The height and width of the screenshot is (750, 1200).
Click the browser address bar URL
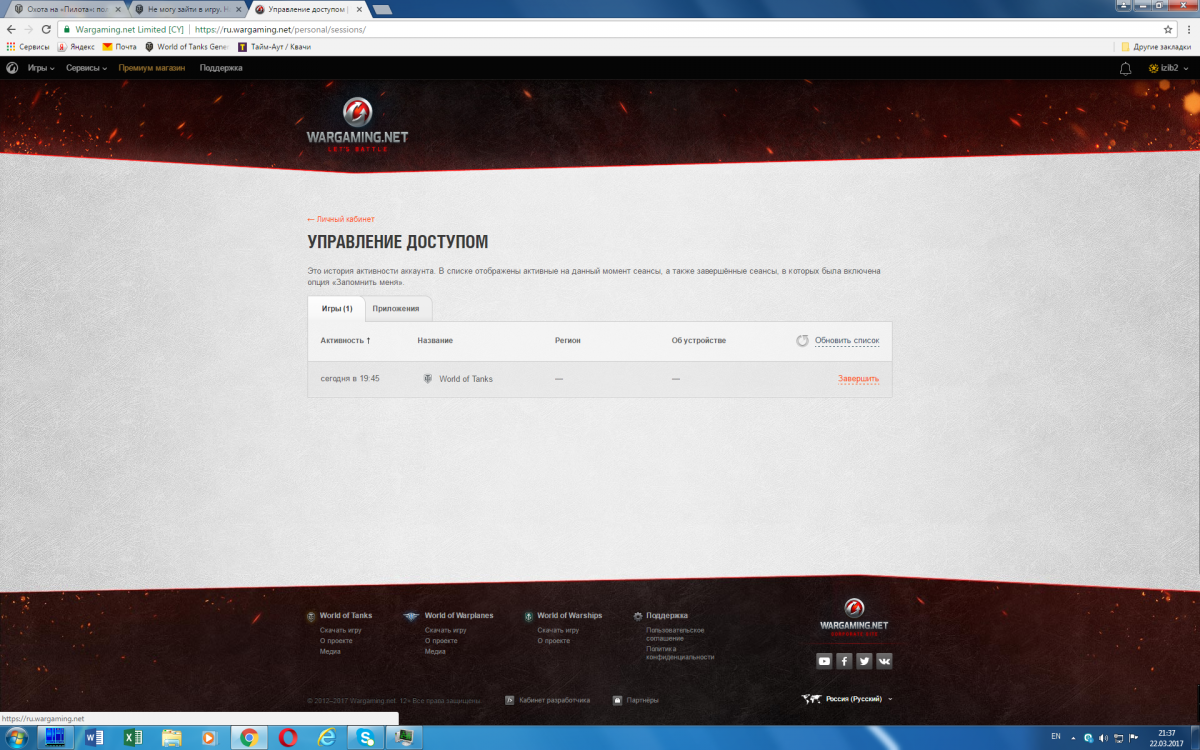click(x=279, y=29)
